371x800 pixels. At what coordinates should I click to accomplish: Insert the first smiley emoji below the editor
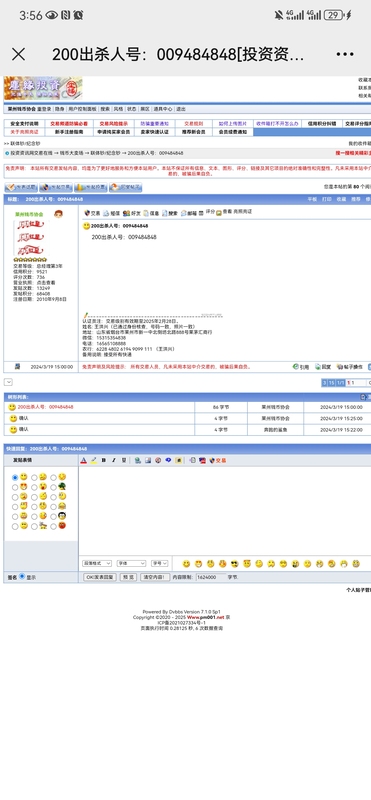pyautogui.click(x=186, y=564)
